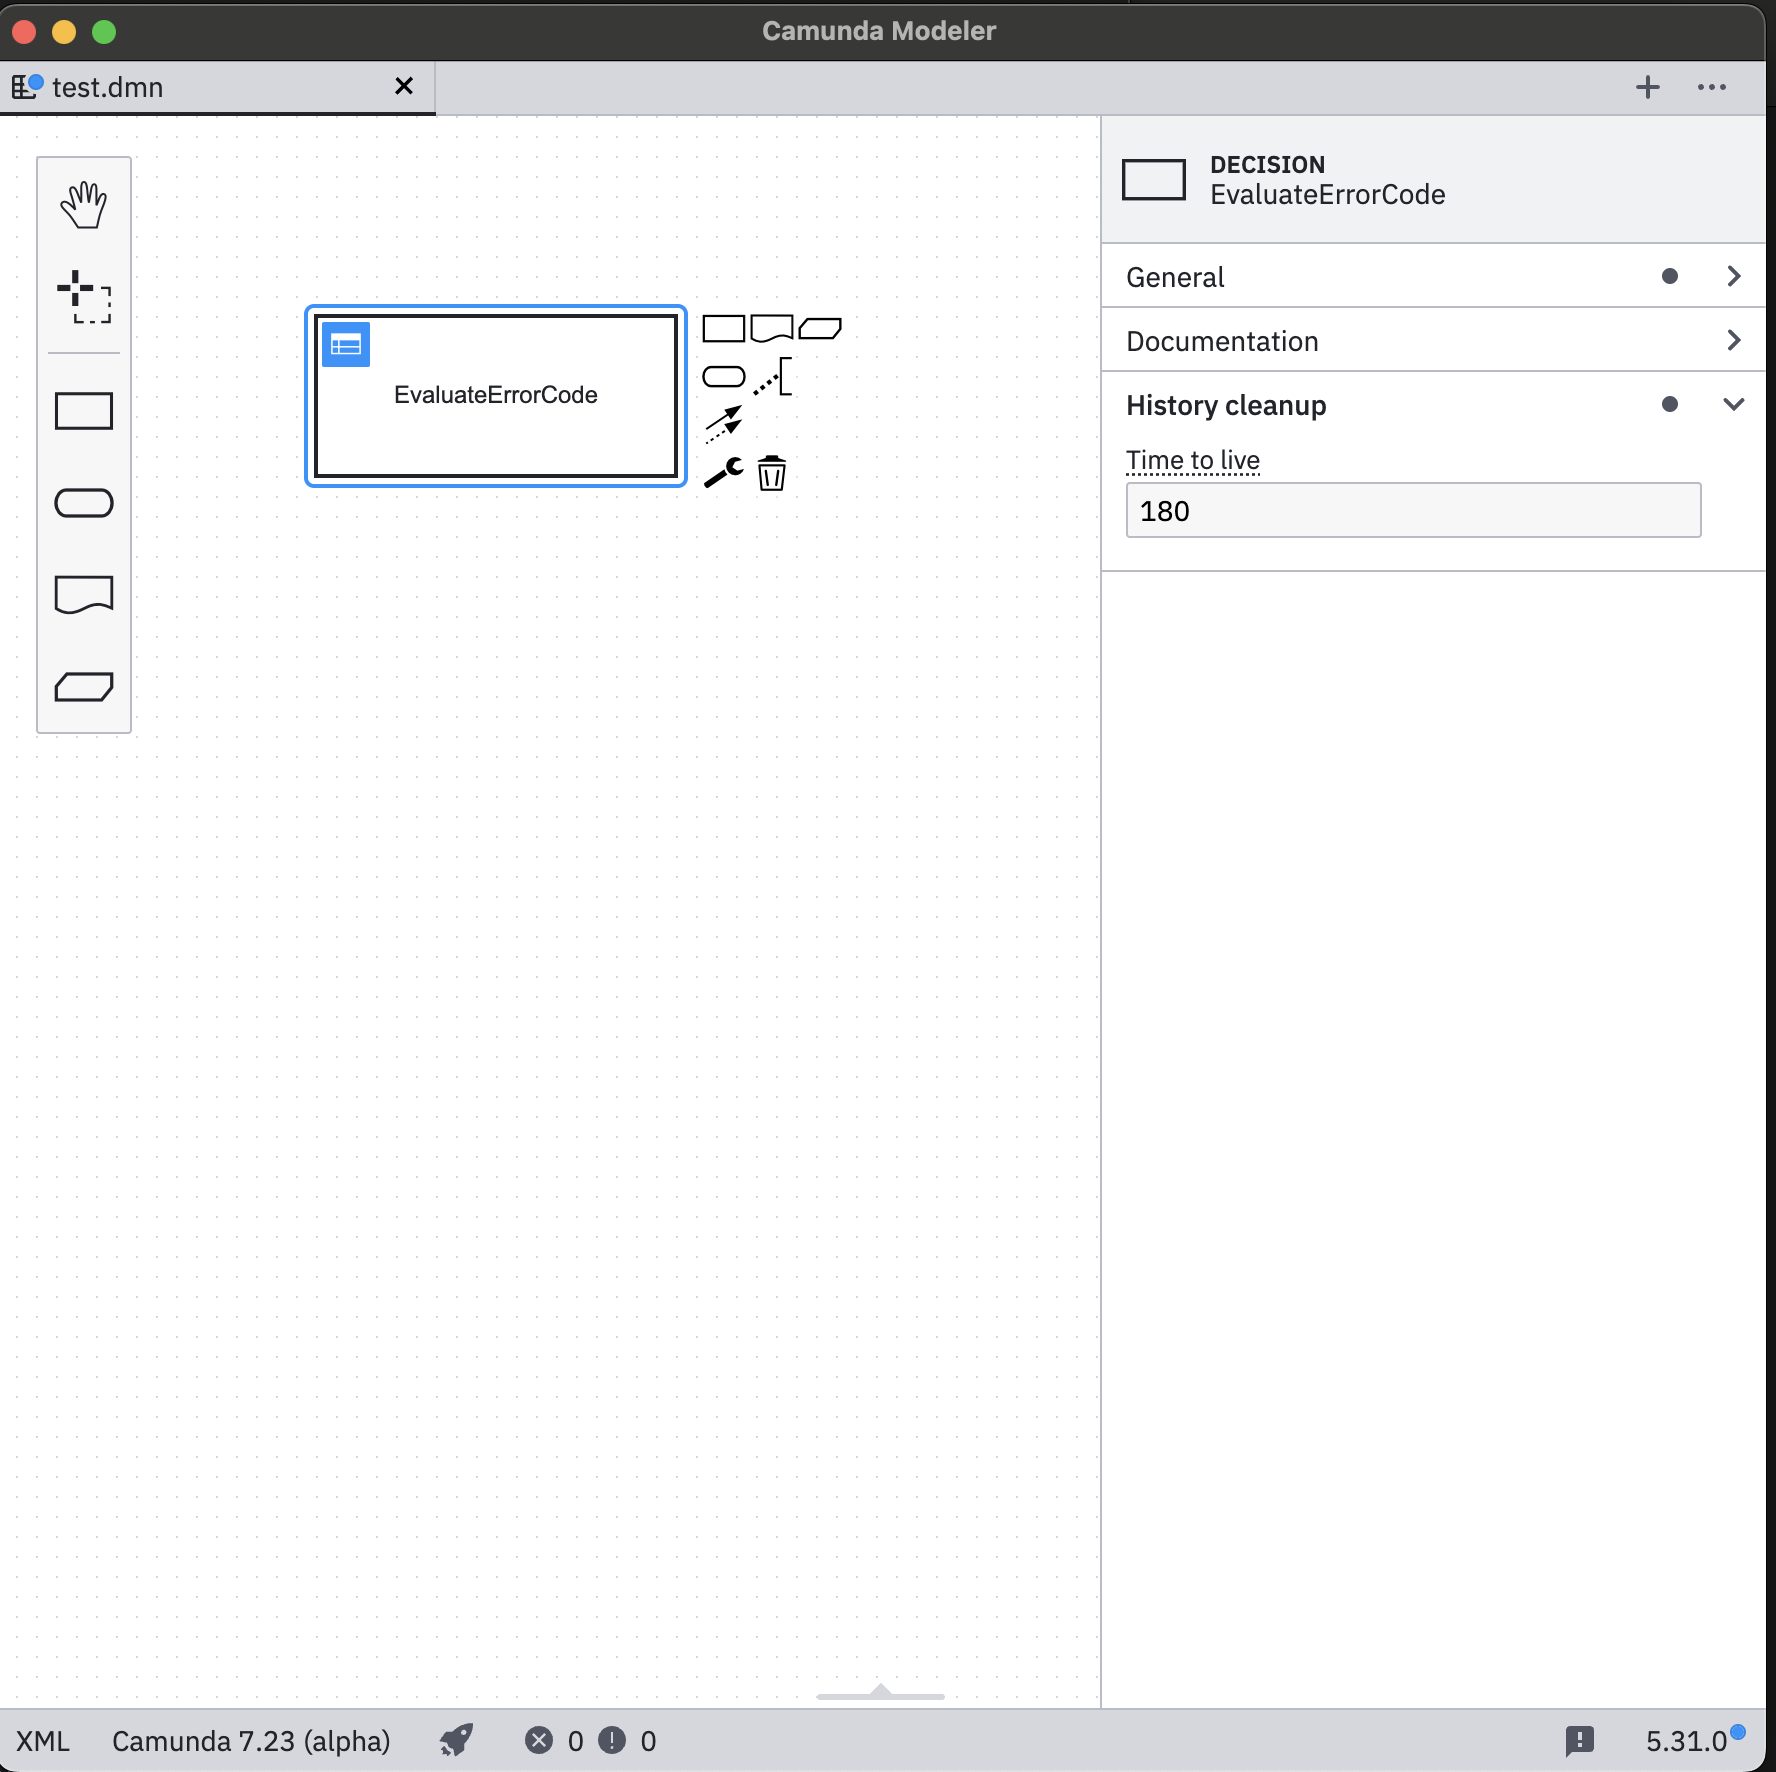Image resolution: width=1776 pixels, height=1772 pixels.
Task: Append a text annotation via context pad
Action: 772,377
